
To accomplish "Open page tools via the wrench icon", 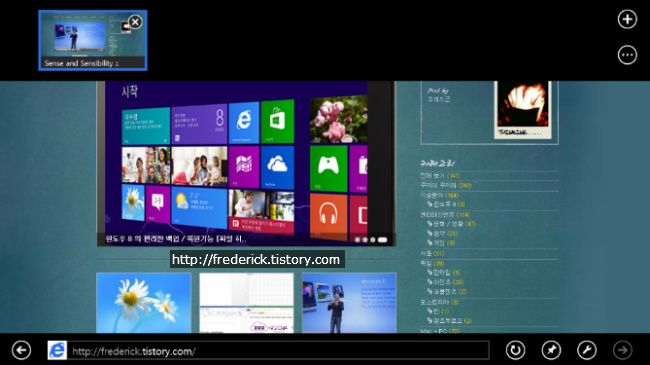I will [x=587, y=350].
